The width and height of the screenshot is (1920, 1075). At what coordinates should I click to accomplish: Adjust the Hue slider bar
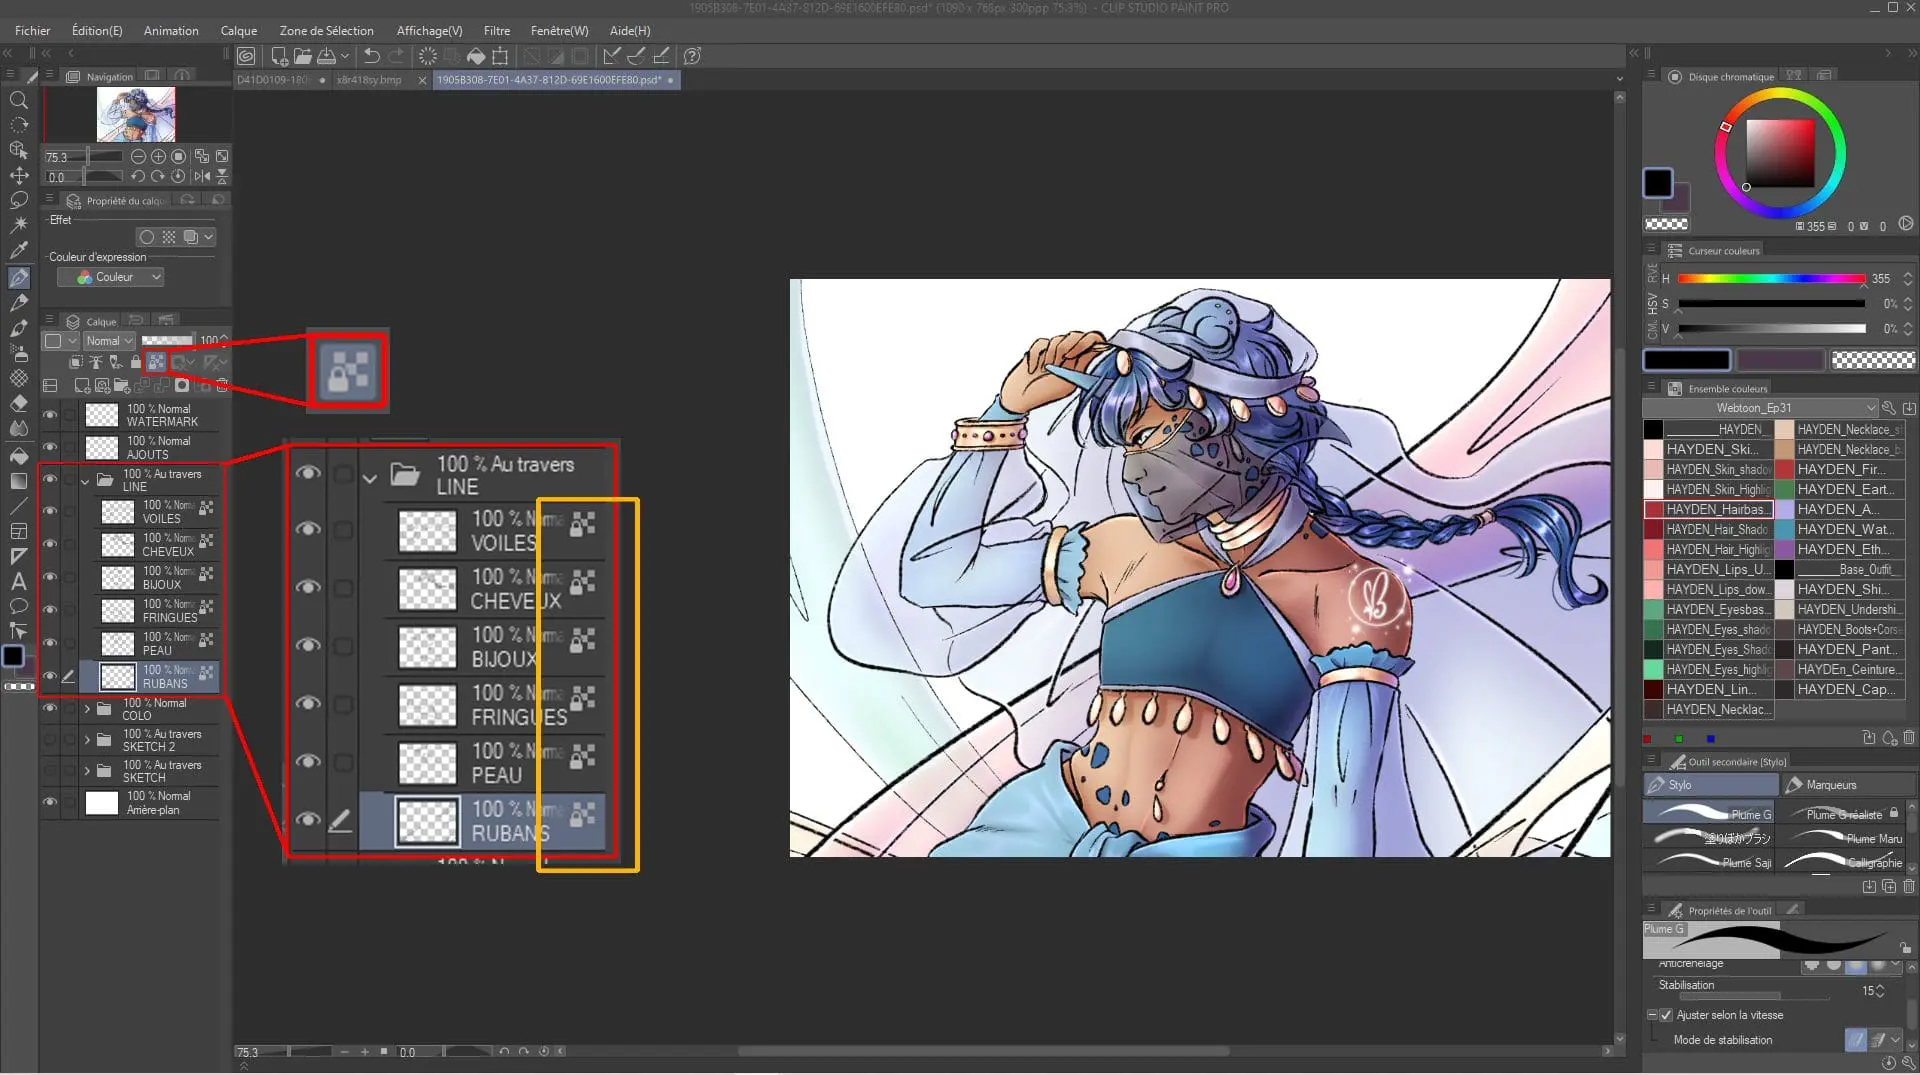click(1771, 279)
